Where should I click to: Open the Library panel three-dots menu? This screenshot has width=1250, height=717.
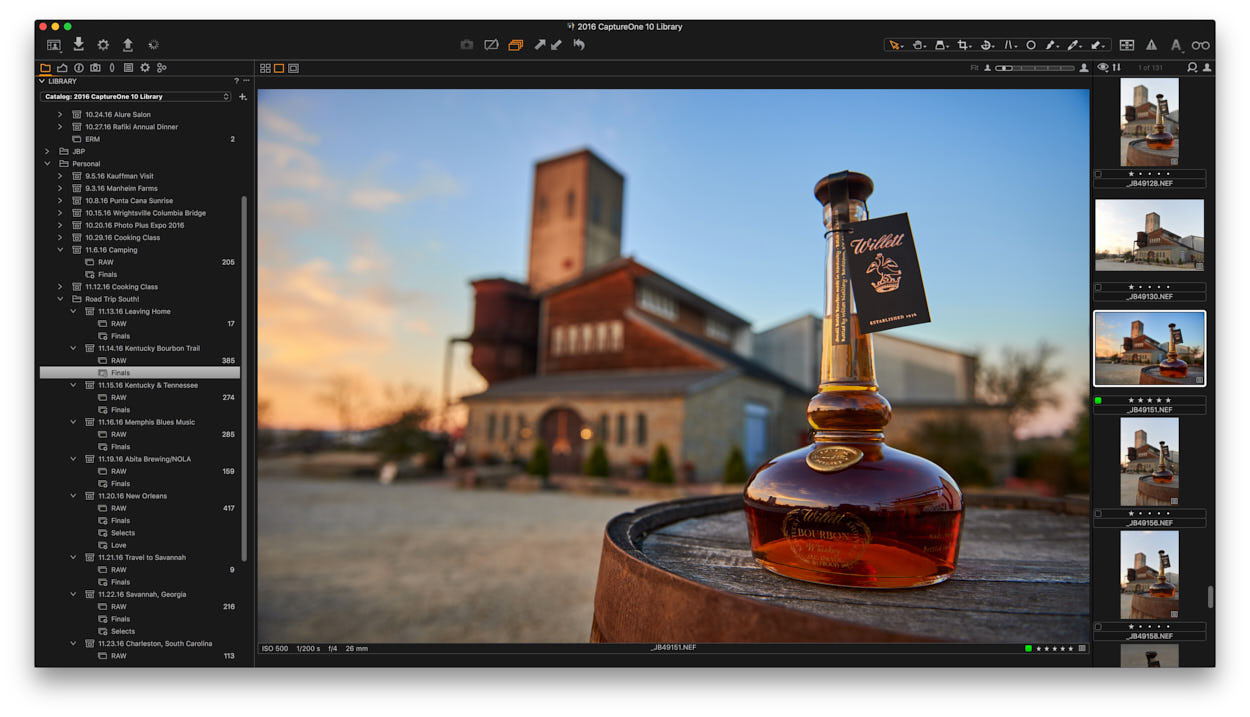click(246, 81)
